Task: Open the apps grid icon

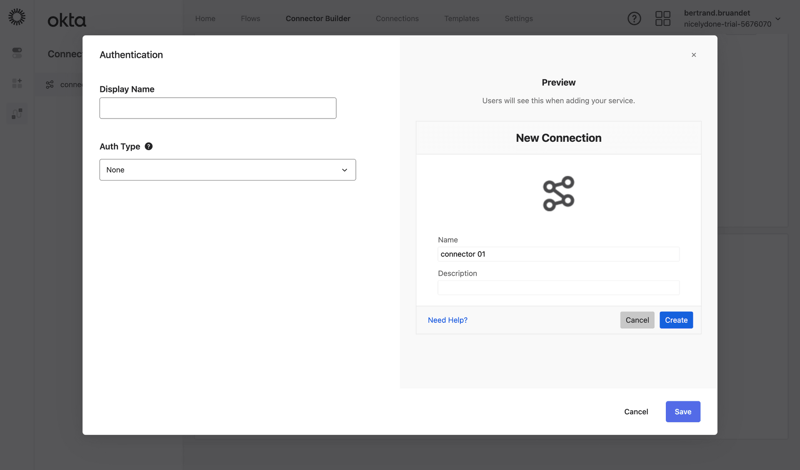Action: pyautogui.click(x=663, y=19)
